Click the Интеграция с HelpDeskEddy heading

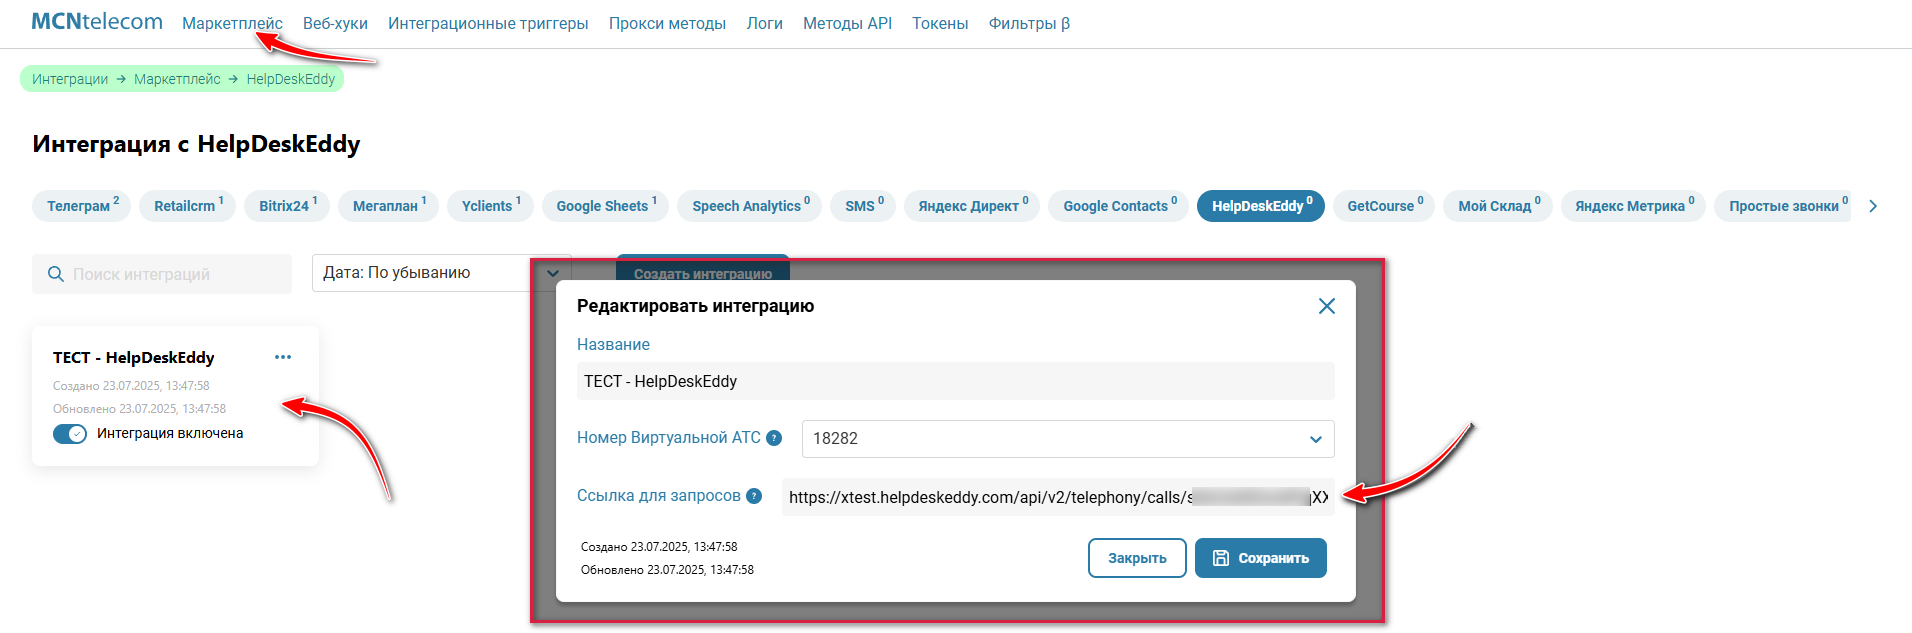[196, 144]
